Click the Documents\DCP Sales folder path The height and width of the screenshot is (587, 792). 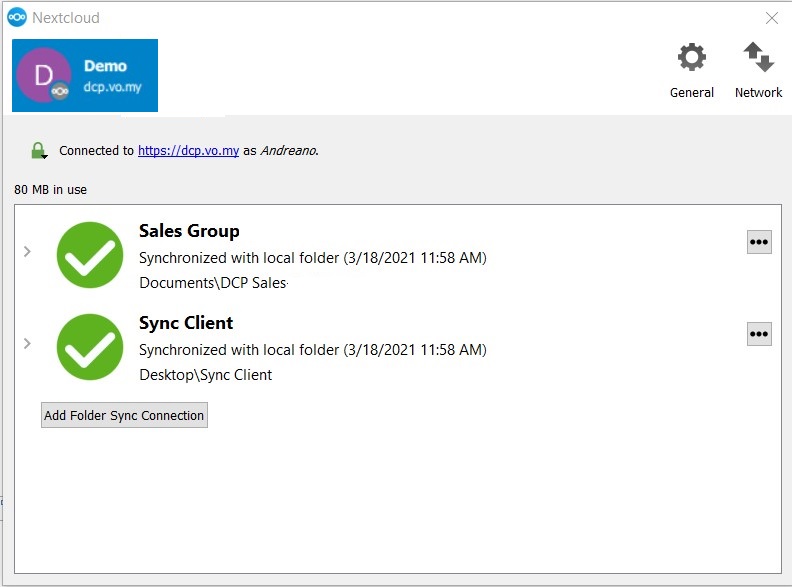(212, 283)
